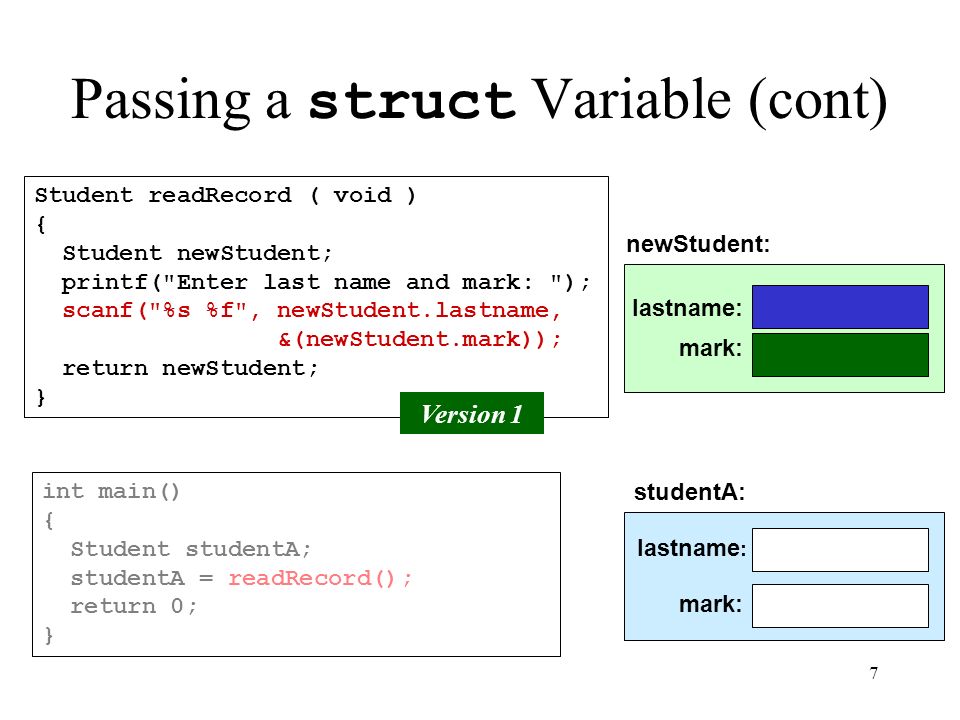This screenshot has height=720, width=960.
Task: Click the red readRecord() call in main
Action: point(321,578)
